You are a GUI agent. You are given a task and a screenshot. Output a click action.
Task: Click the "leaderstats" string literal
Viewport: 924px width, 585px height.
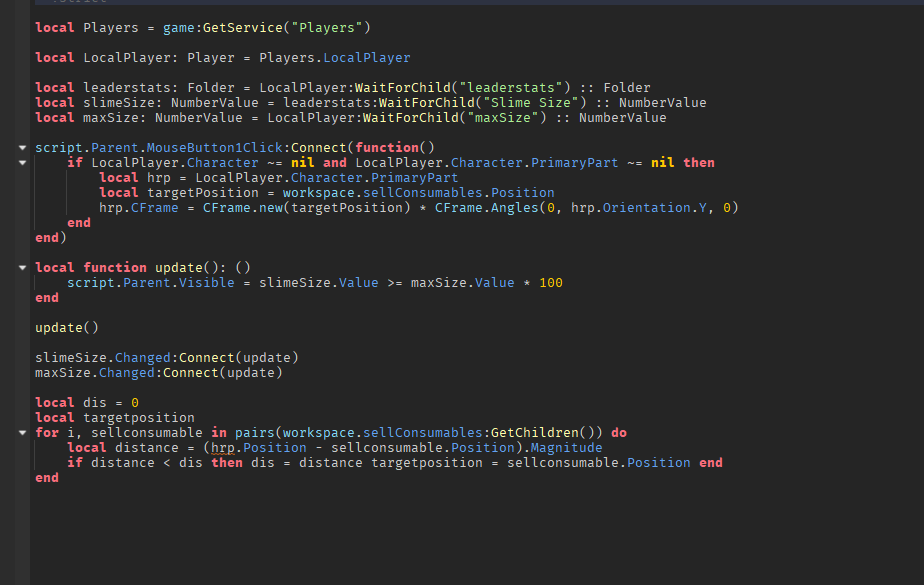[511, 88]
